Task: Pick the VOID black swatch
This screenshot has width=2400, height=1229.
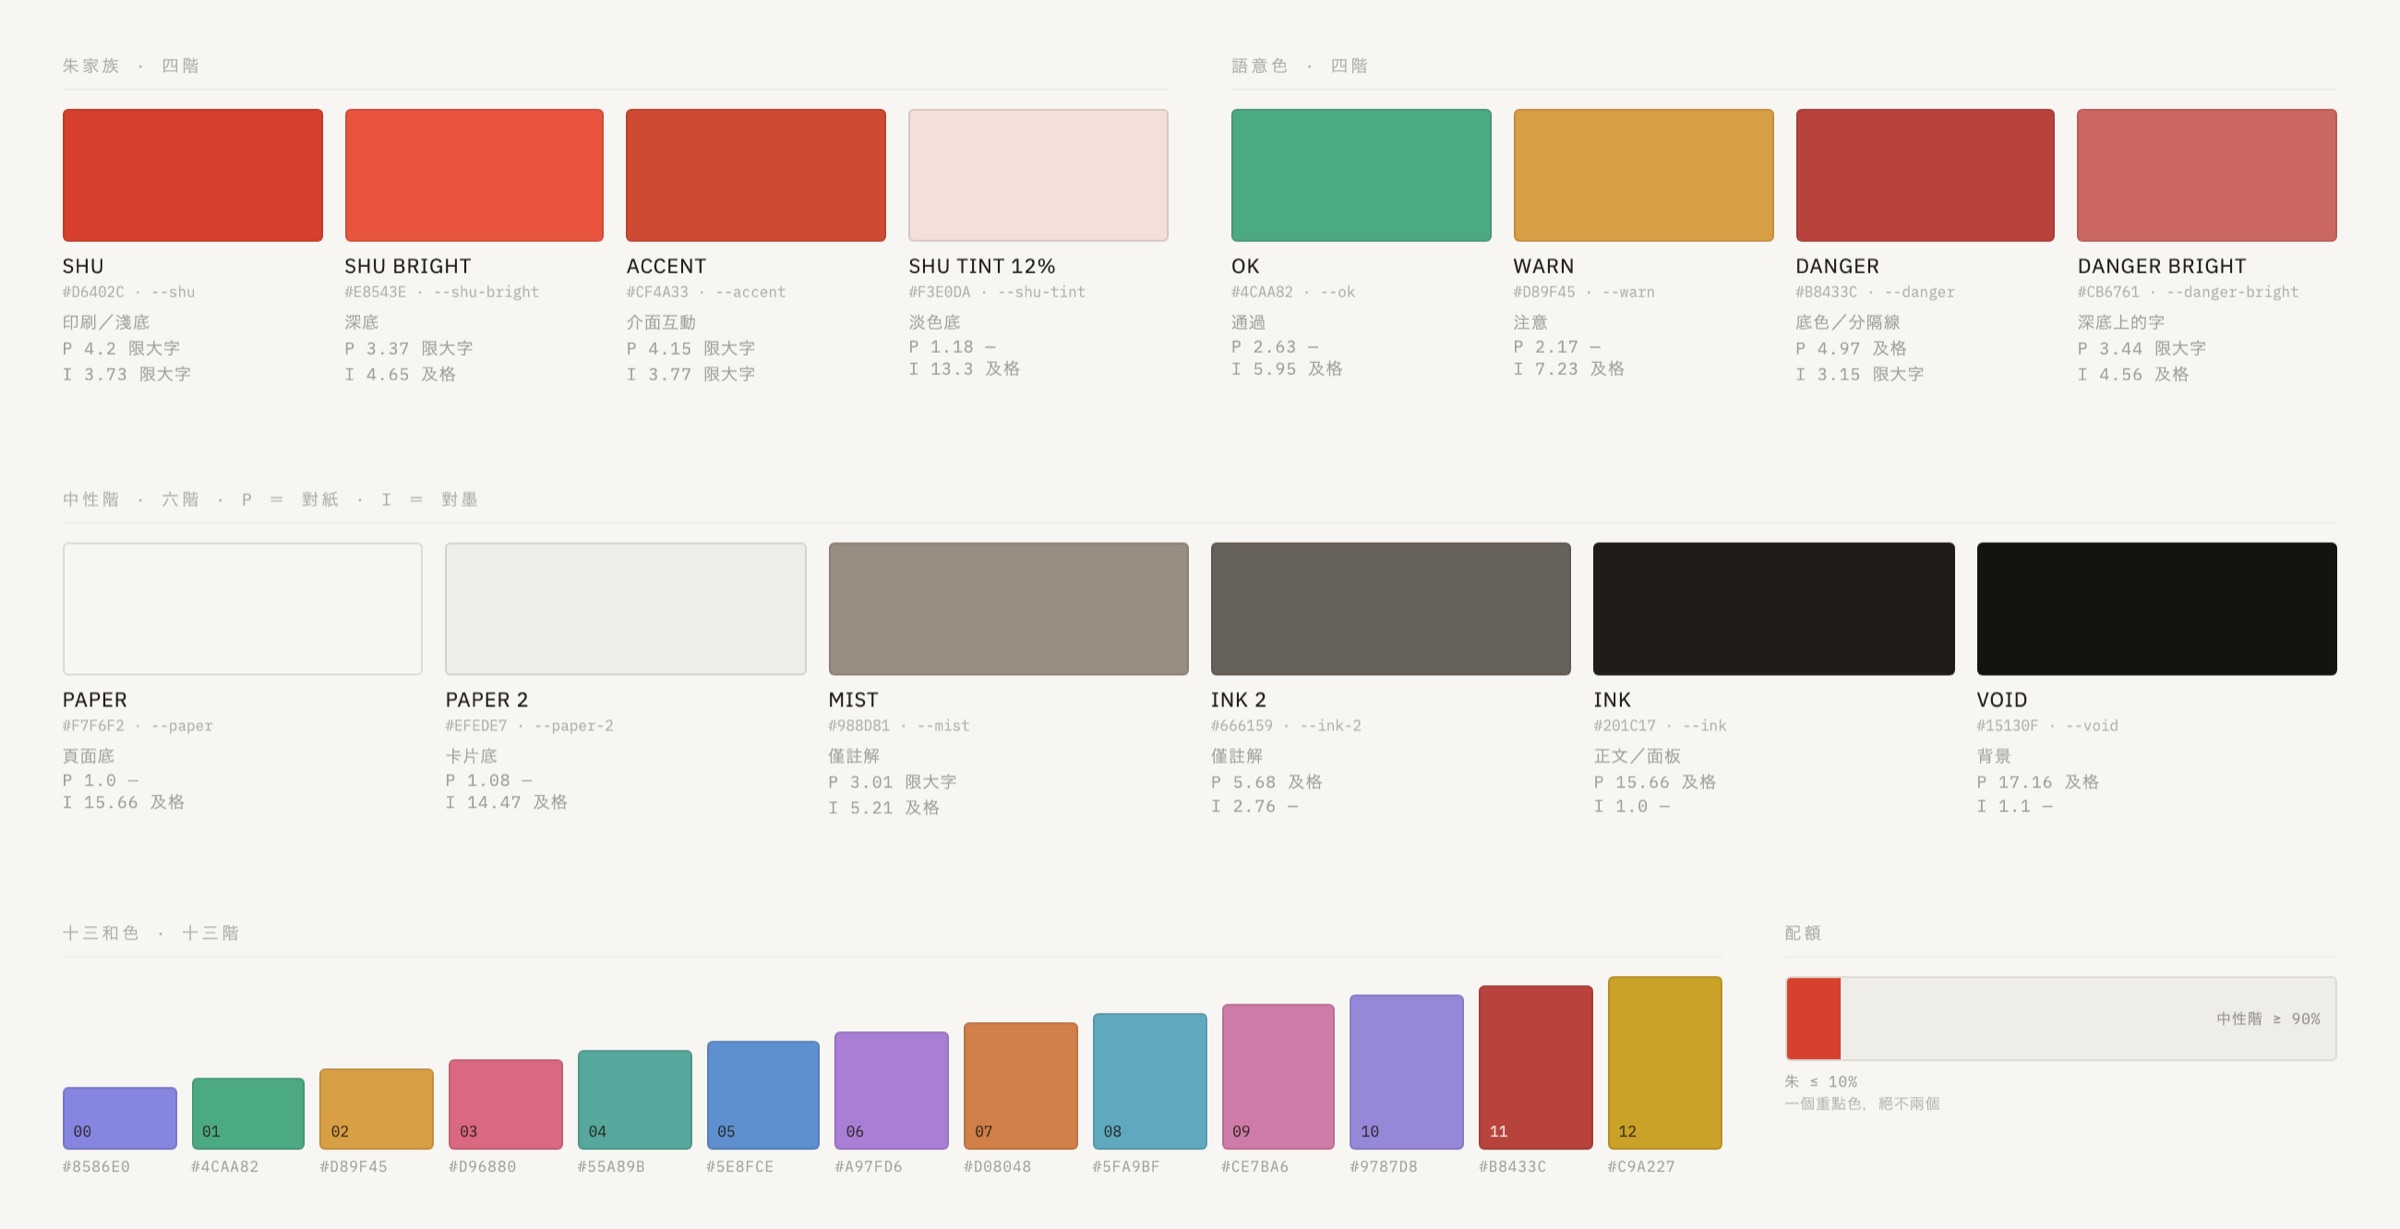Action: pos(2157,608)
